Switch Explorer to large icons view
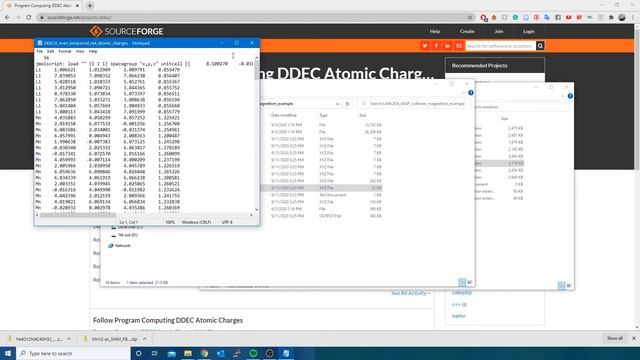 pos(469,282)
